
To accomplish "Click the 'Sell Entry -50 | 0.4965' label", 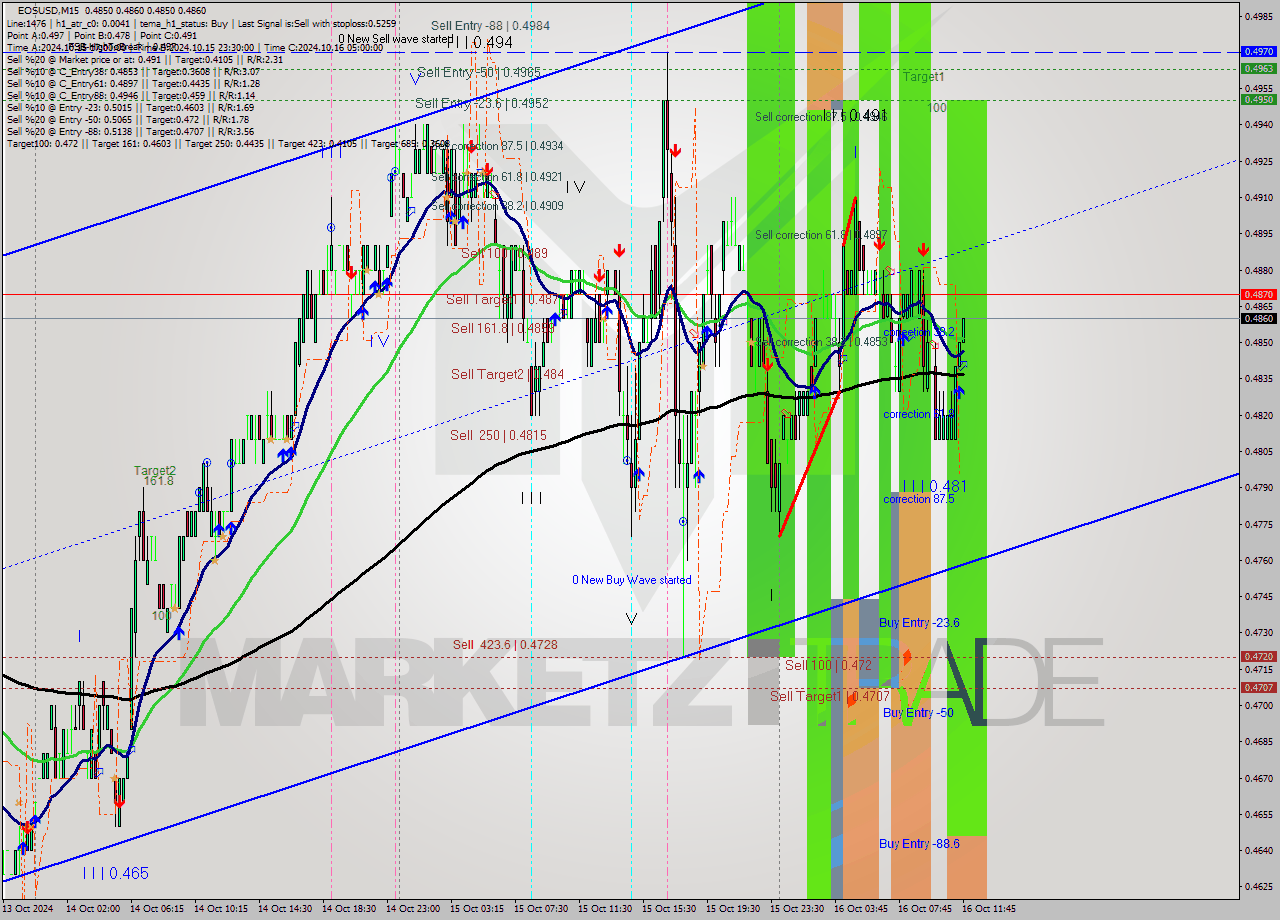I will click(479, 72).
